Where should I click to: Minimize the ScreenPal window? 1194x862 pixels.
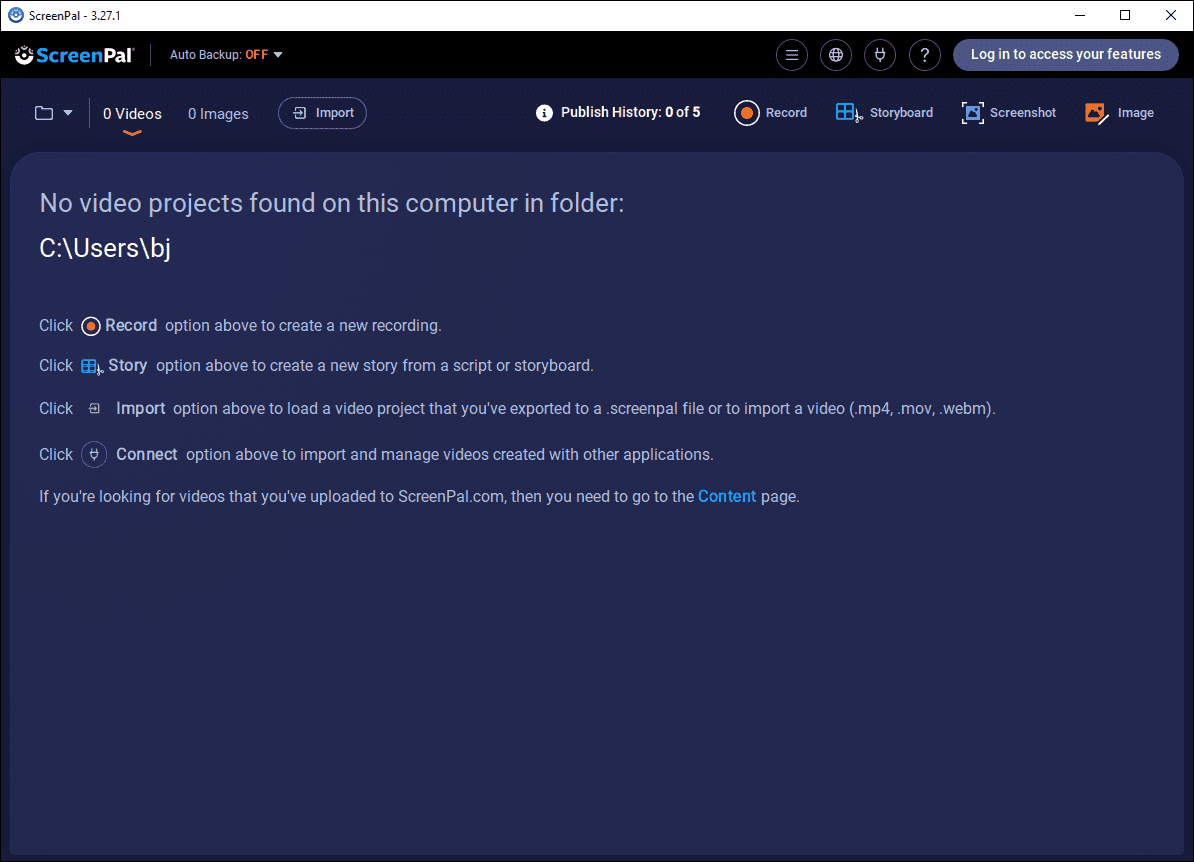pyautogui.click(x=1080, y=15)
